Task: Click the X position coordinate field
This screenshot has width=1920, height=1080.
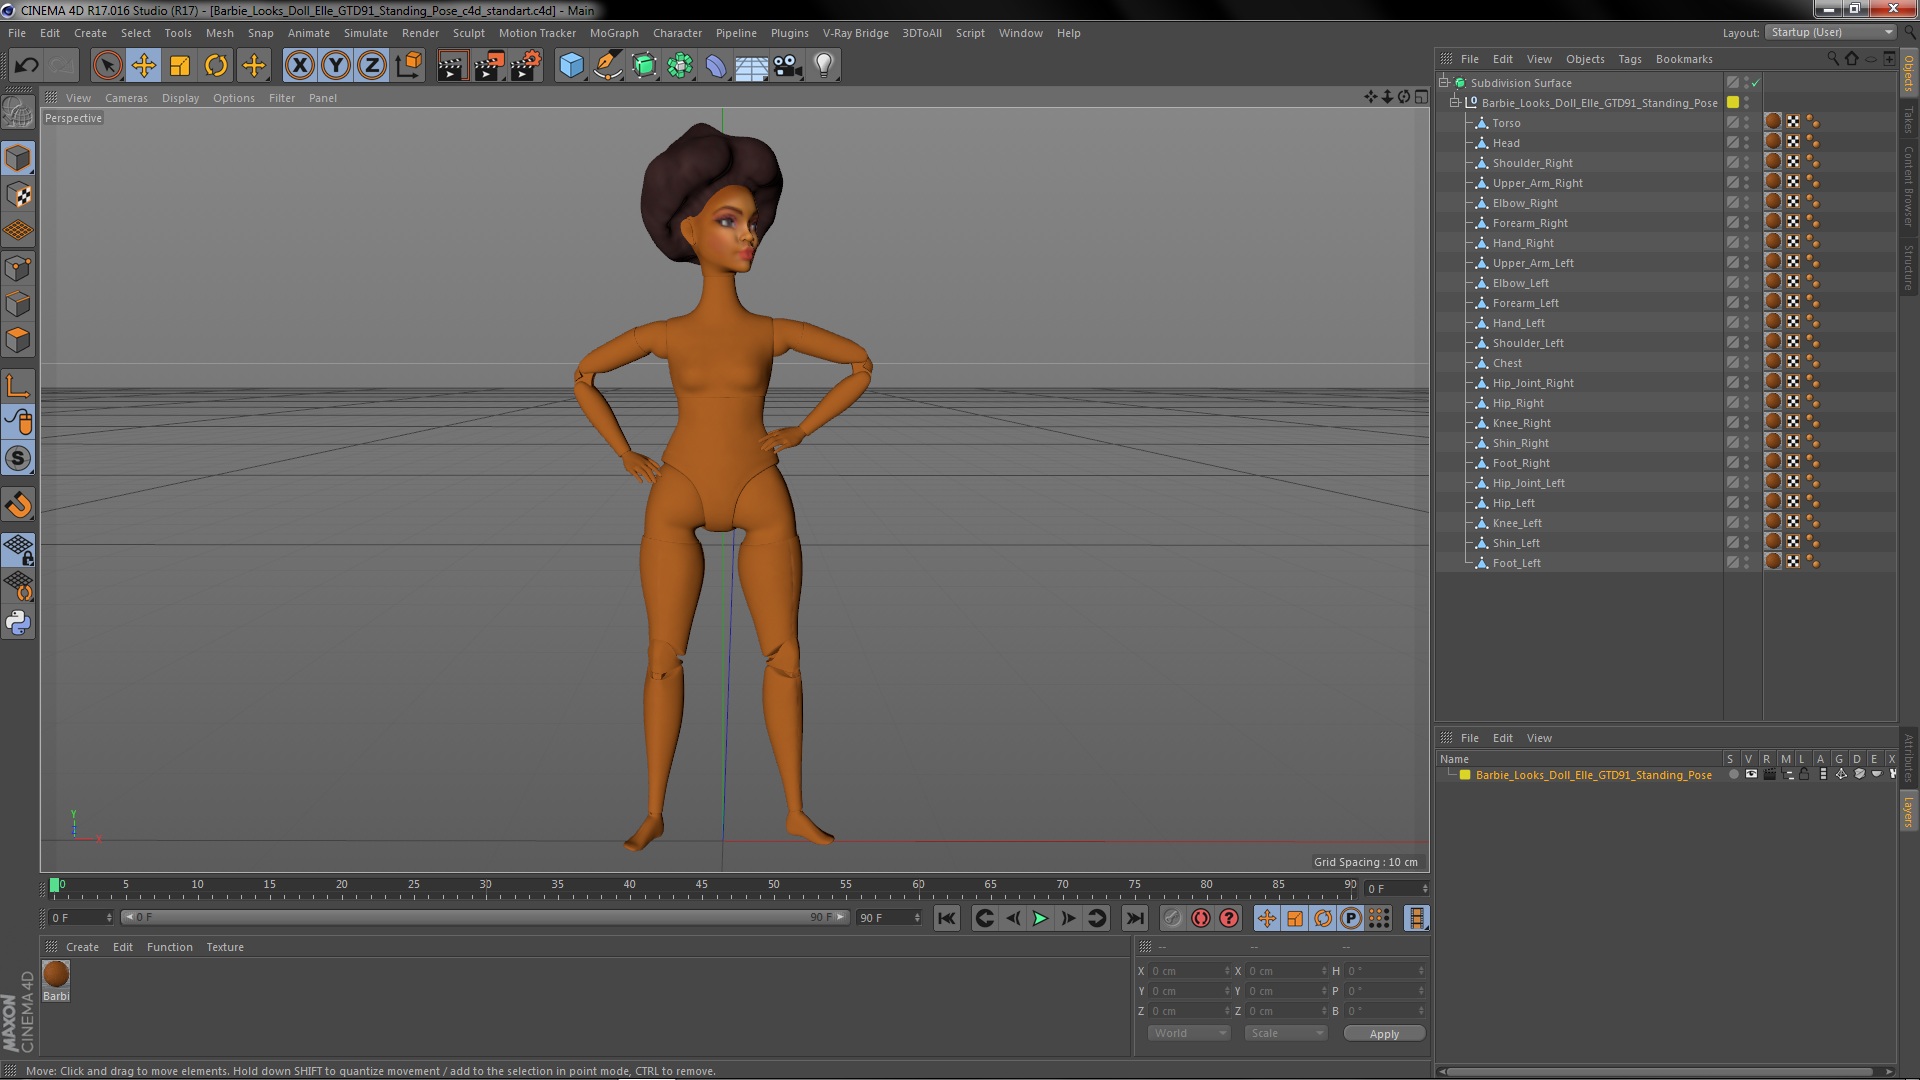Action: click(x=1189, y=971)
